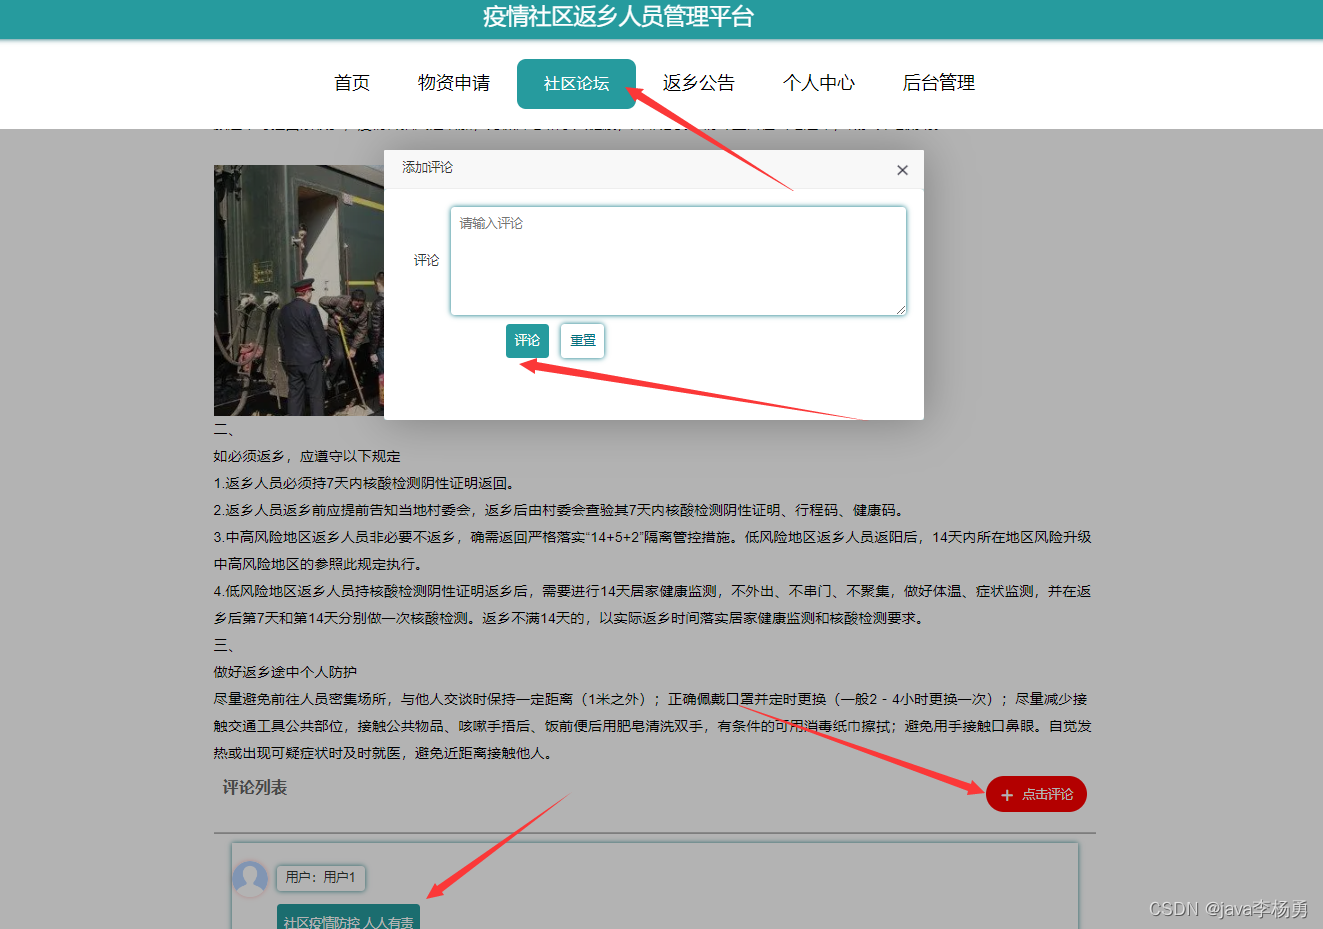This screenshot has height=929, width=1323.
Task: Click the 添加评论 dialog title
Action: 427,167
